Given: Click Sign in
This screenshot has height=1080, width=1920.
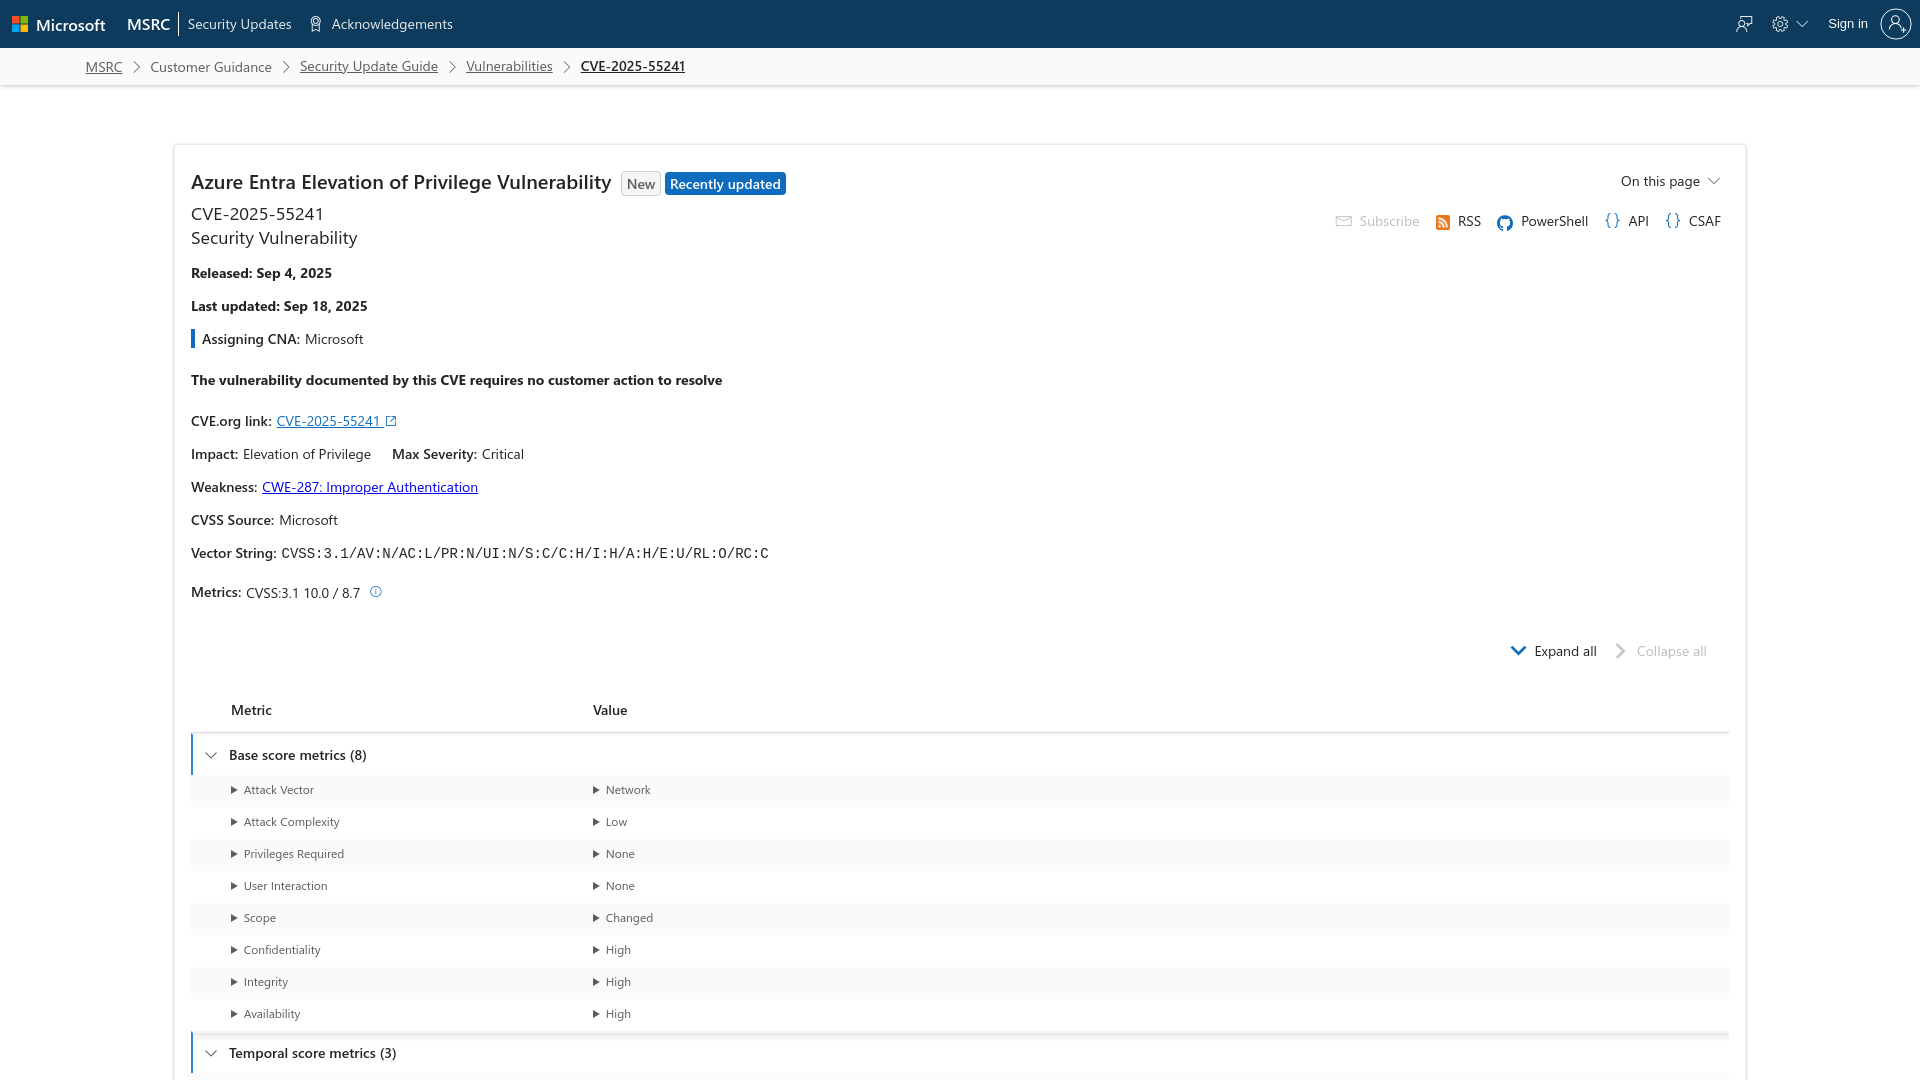Looking at the screenshot, I should click(x=1848, y=24).
